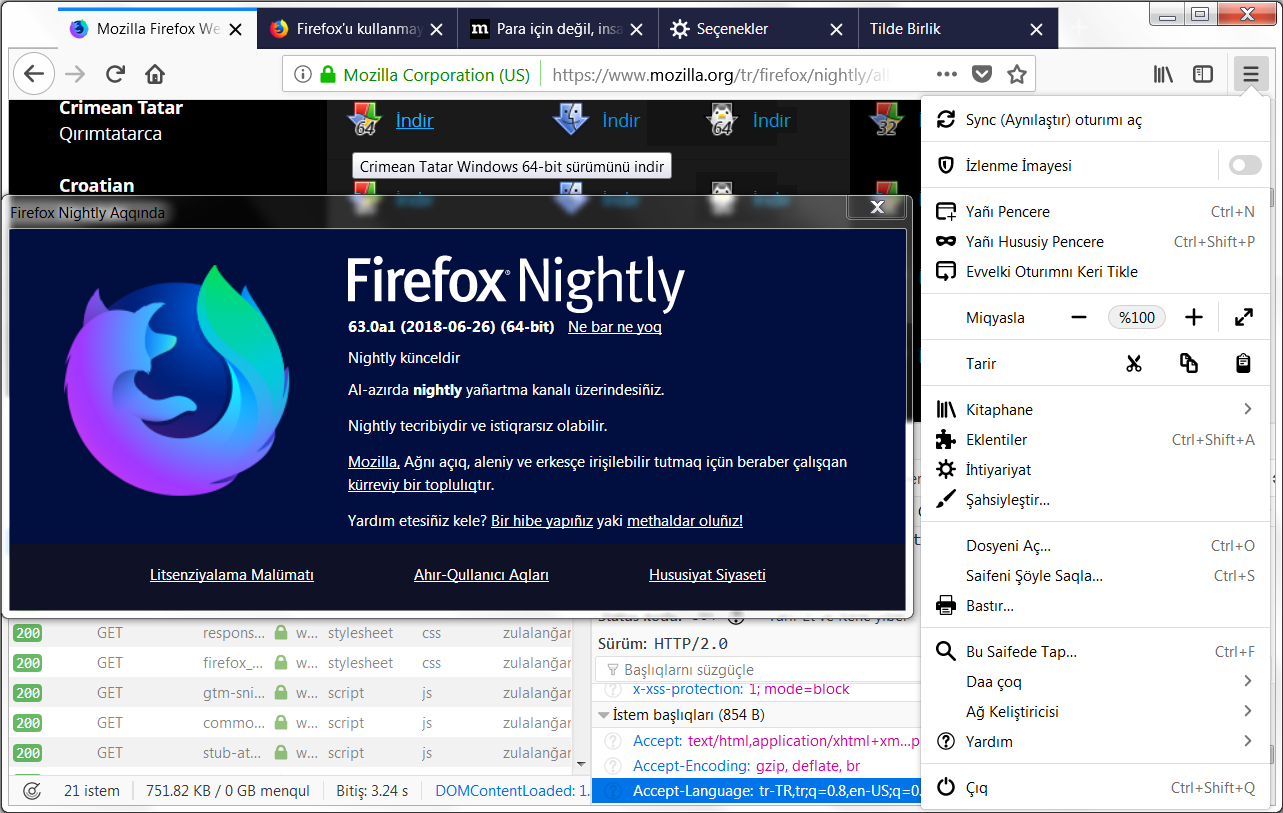The width and height of the screenshot is (1283, 813).
Task: Open Litsenziyalama Malümatı link
Action: click(232, 575)
